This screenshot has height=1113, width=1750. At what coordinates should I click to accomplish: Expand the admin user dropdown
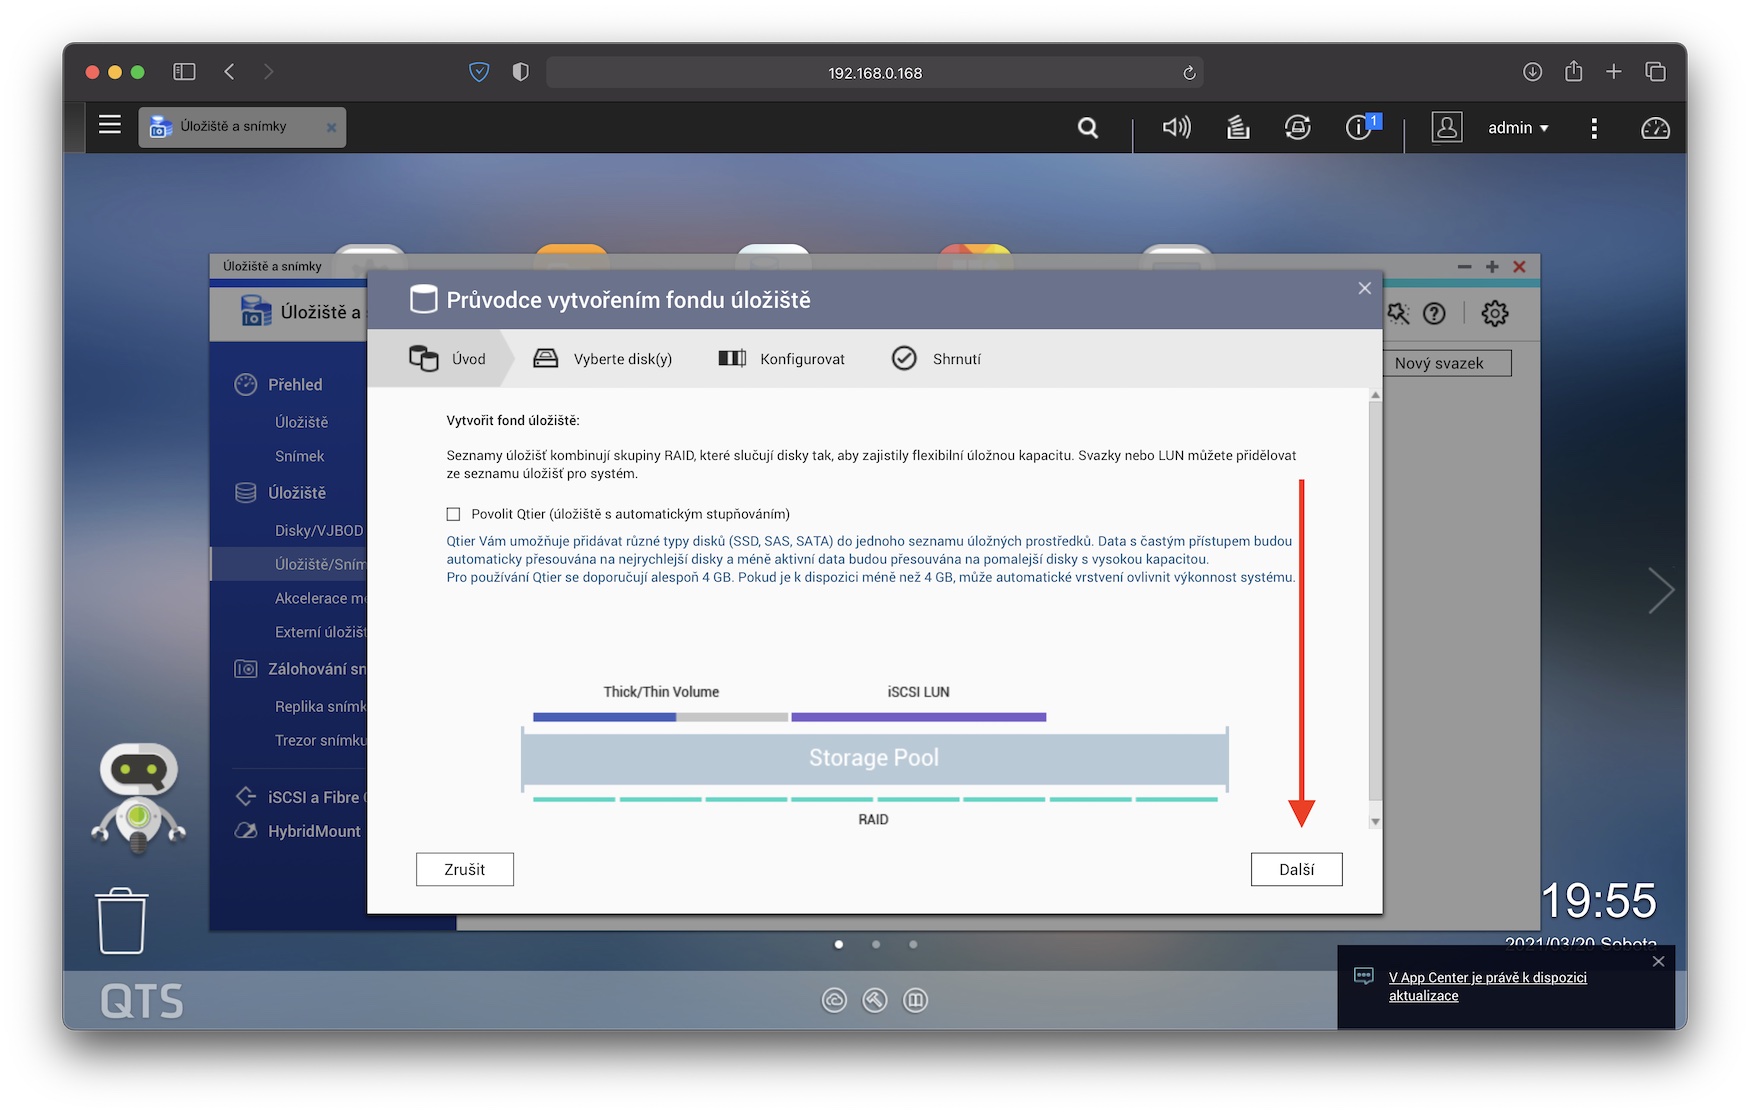pos(1518,128)
